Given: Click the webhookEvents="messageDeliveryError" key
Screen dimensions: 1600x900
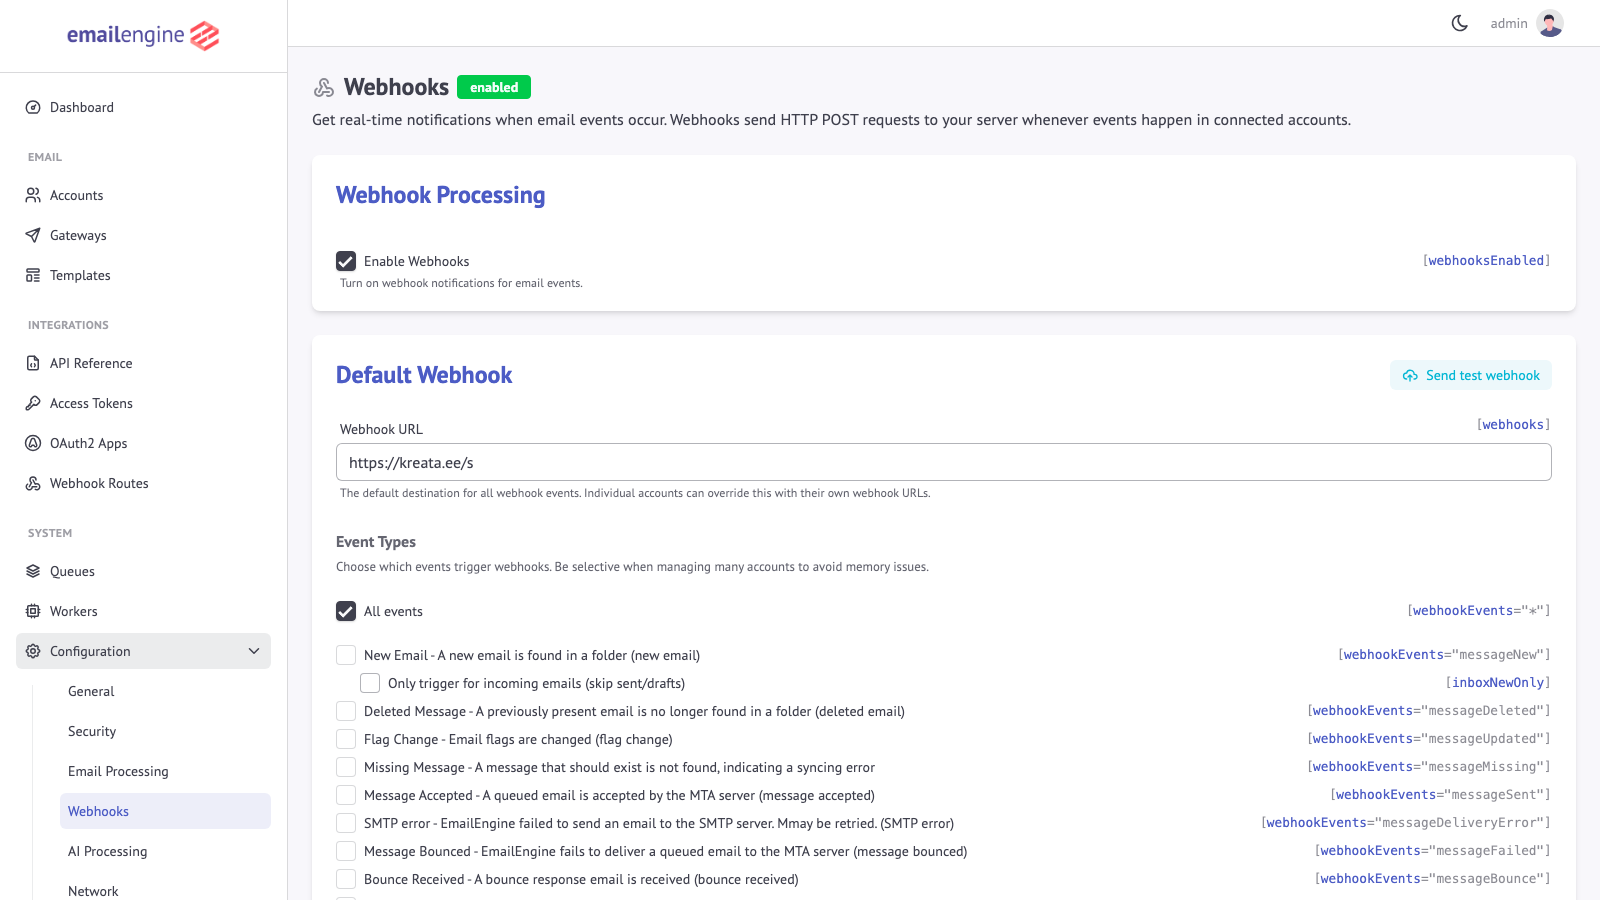Looking at the screenshot, I should point(1407,822).
